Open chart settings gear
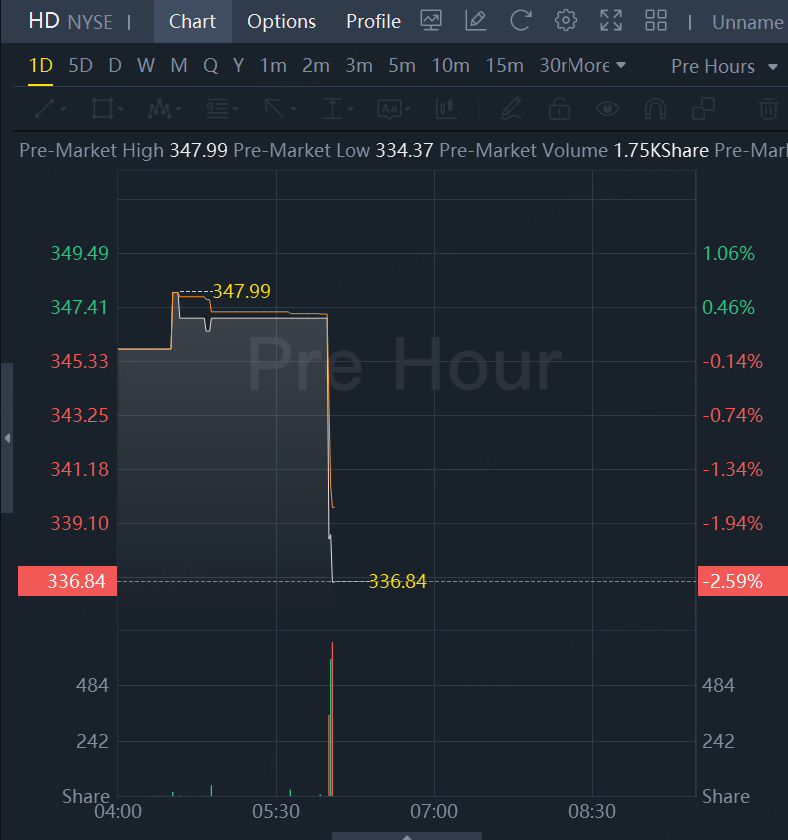The image size is (788, 840). tap(566, 21)
